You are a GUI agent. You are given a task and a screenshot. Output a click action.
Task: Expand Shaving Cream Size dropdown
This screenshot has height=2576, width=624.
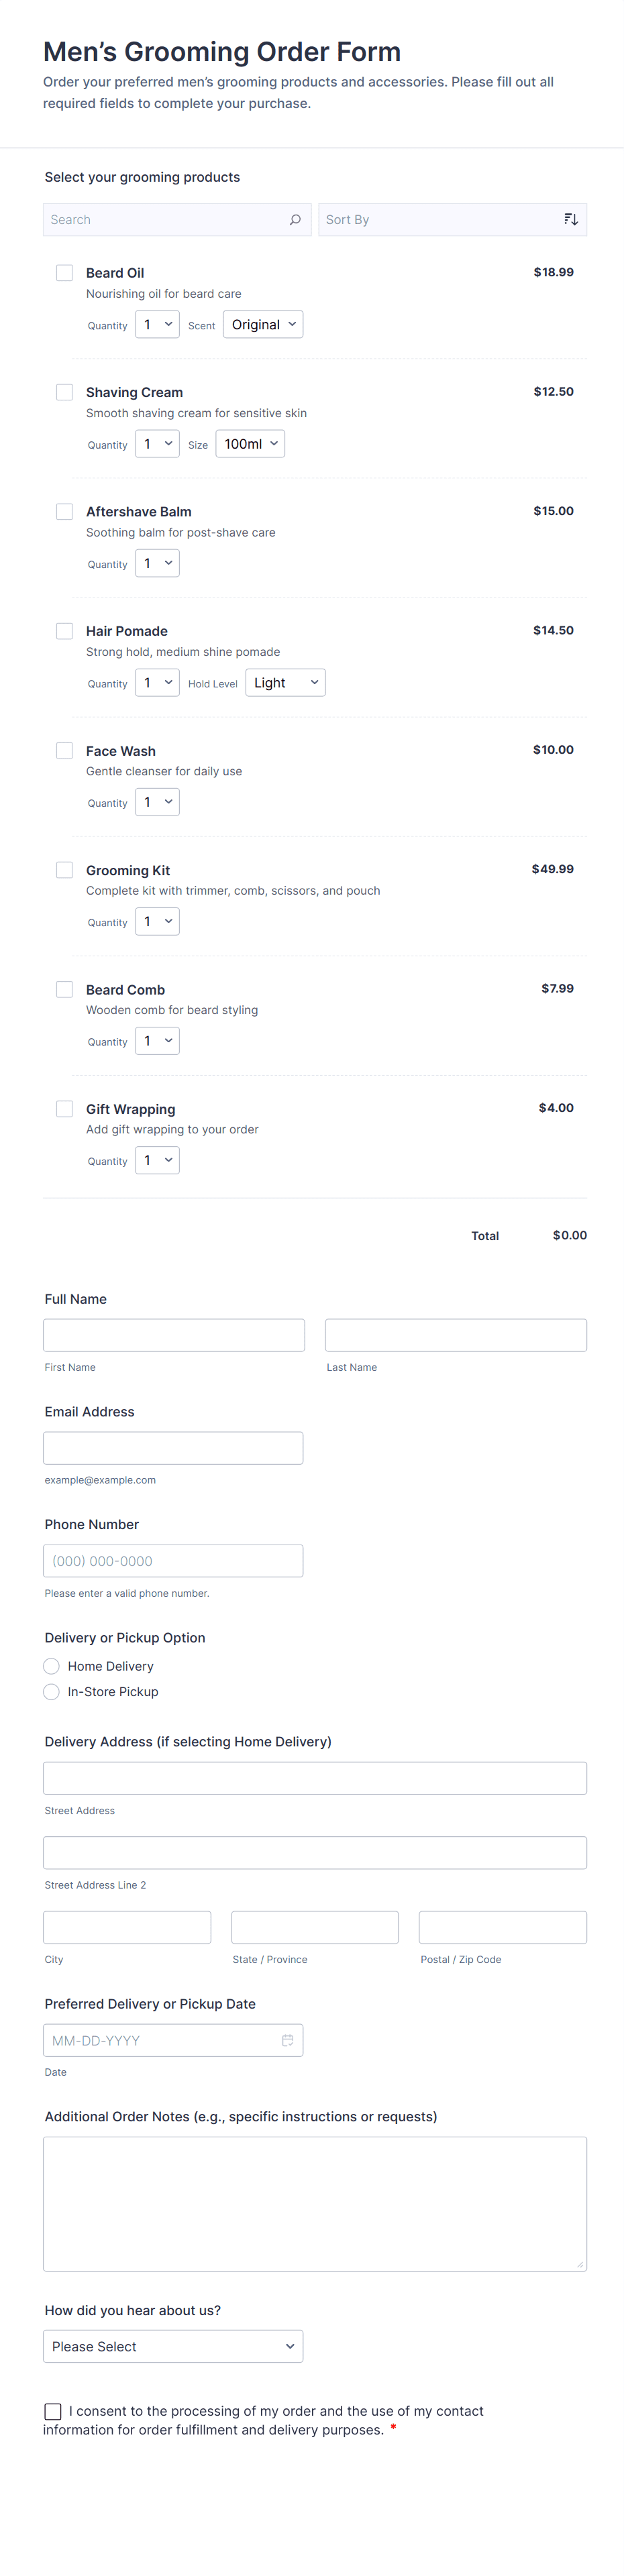coord(250,444)
